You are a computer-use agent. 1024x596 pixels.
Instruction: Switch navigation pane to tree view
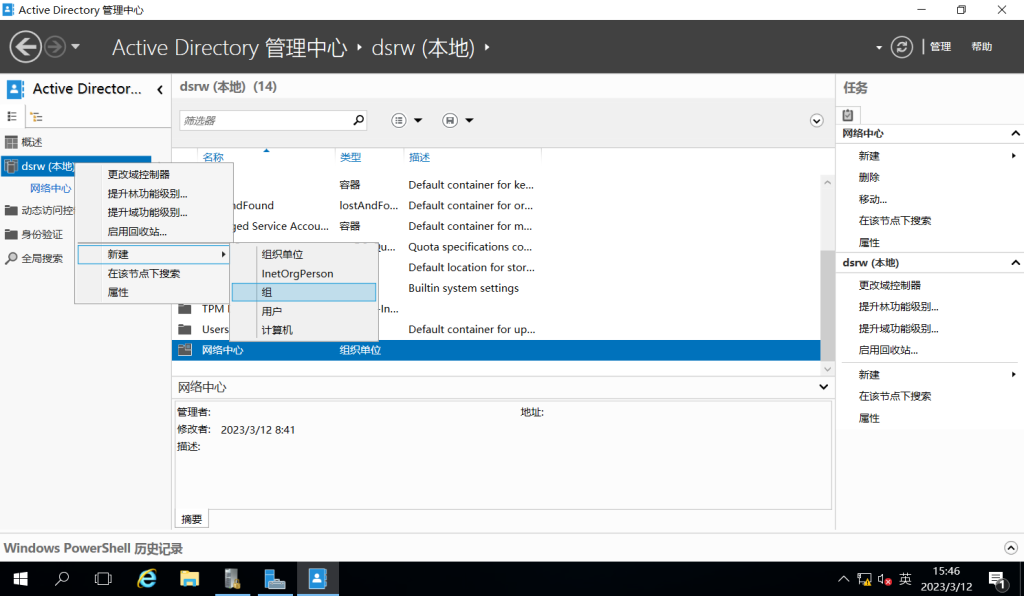click(x=36, y=117)
